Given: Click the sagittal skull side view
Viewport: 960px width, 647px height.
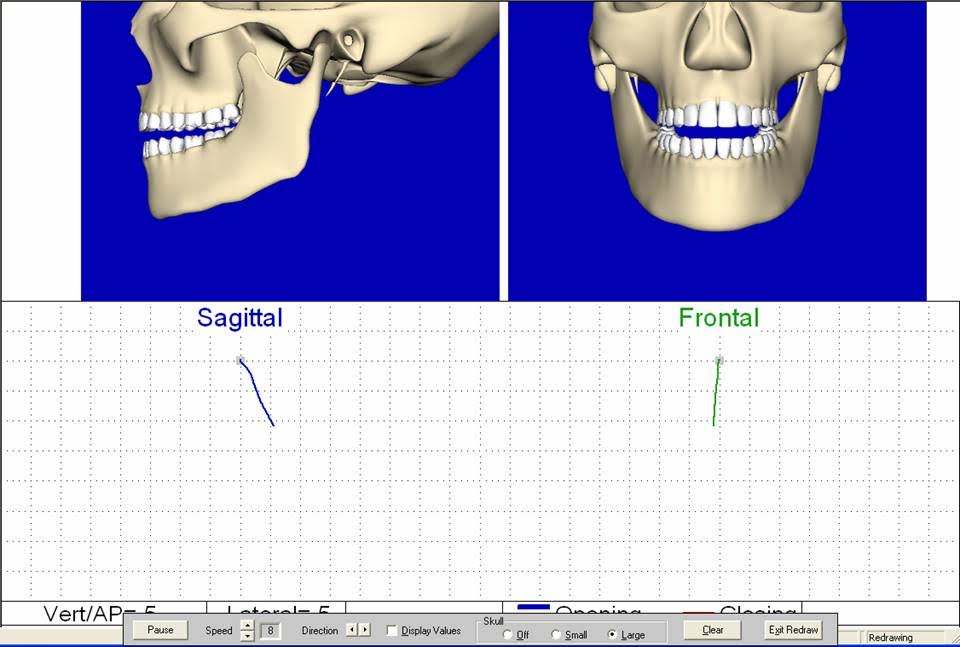Looking at the screenshot, I should pyautogui.click(x=289, y=150).
